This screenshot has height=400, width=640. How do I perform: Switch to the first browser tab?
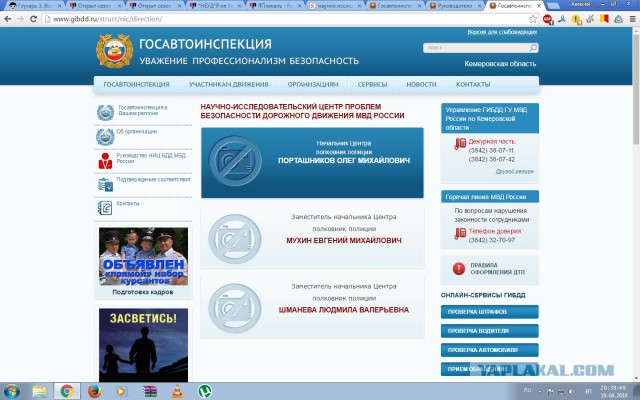tap(33, 6)
